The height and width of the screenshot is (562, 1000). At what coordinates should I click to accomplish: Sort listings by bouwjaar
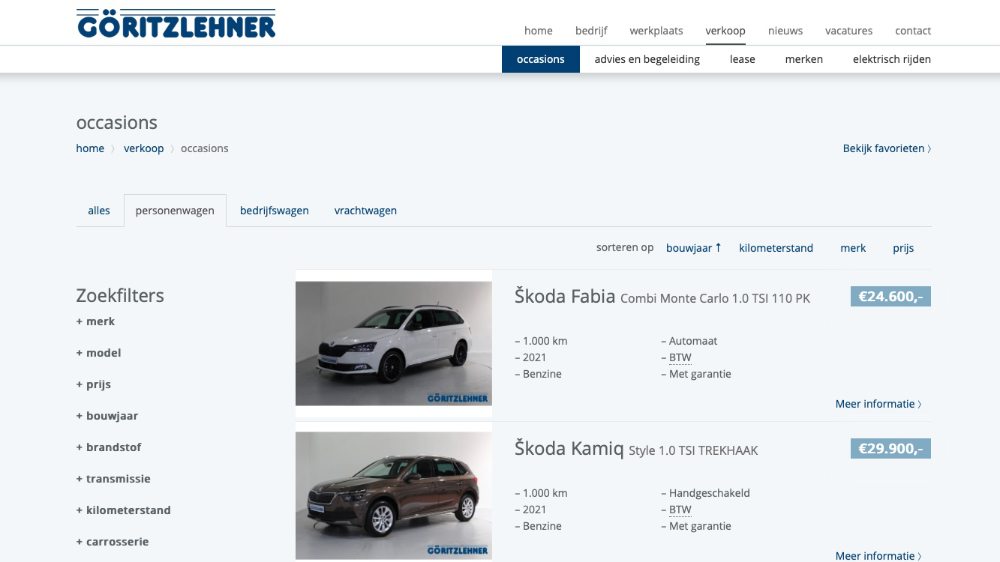693,248
